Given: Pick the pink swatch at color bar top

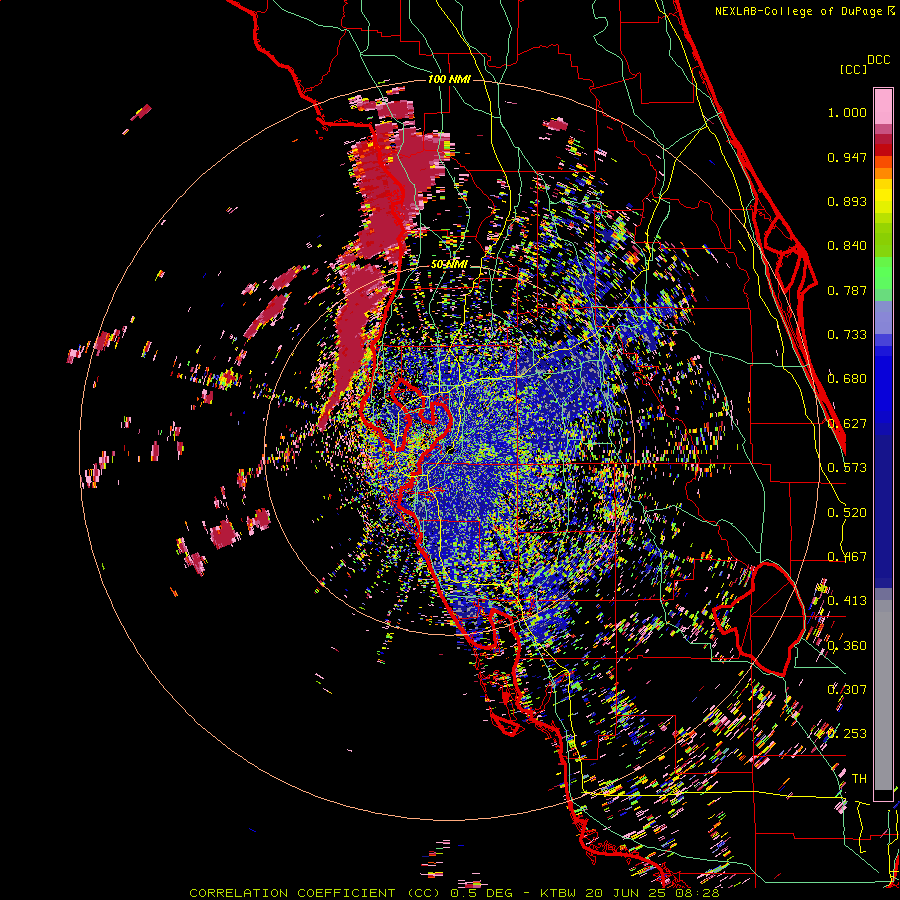Looking at the screenshot, I should (x=883, y=106).
